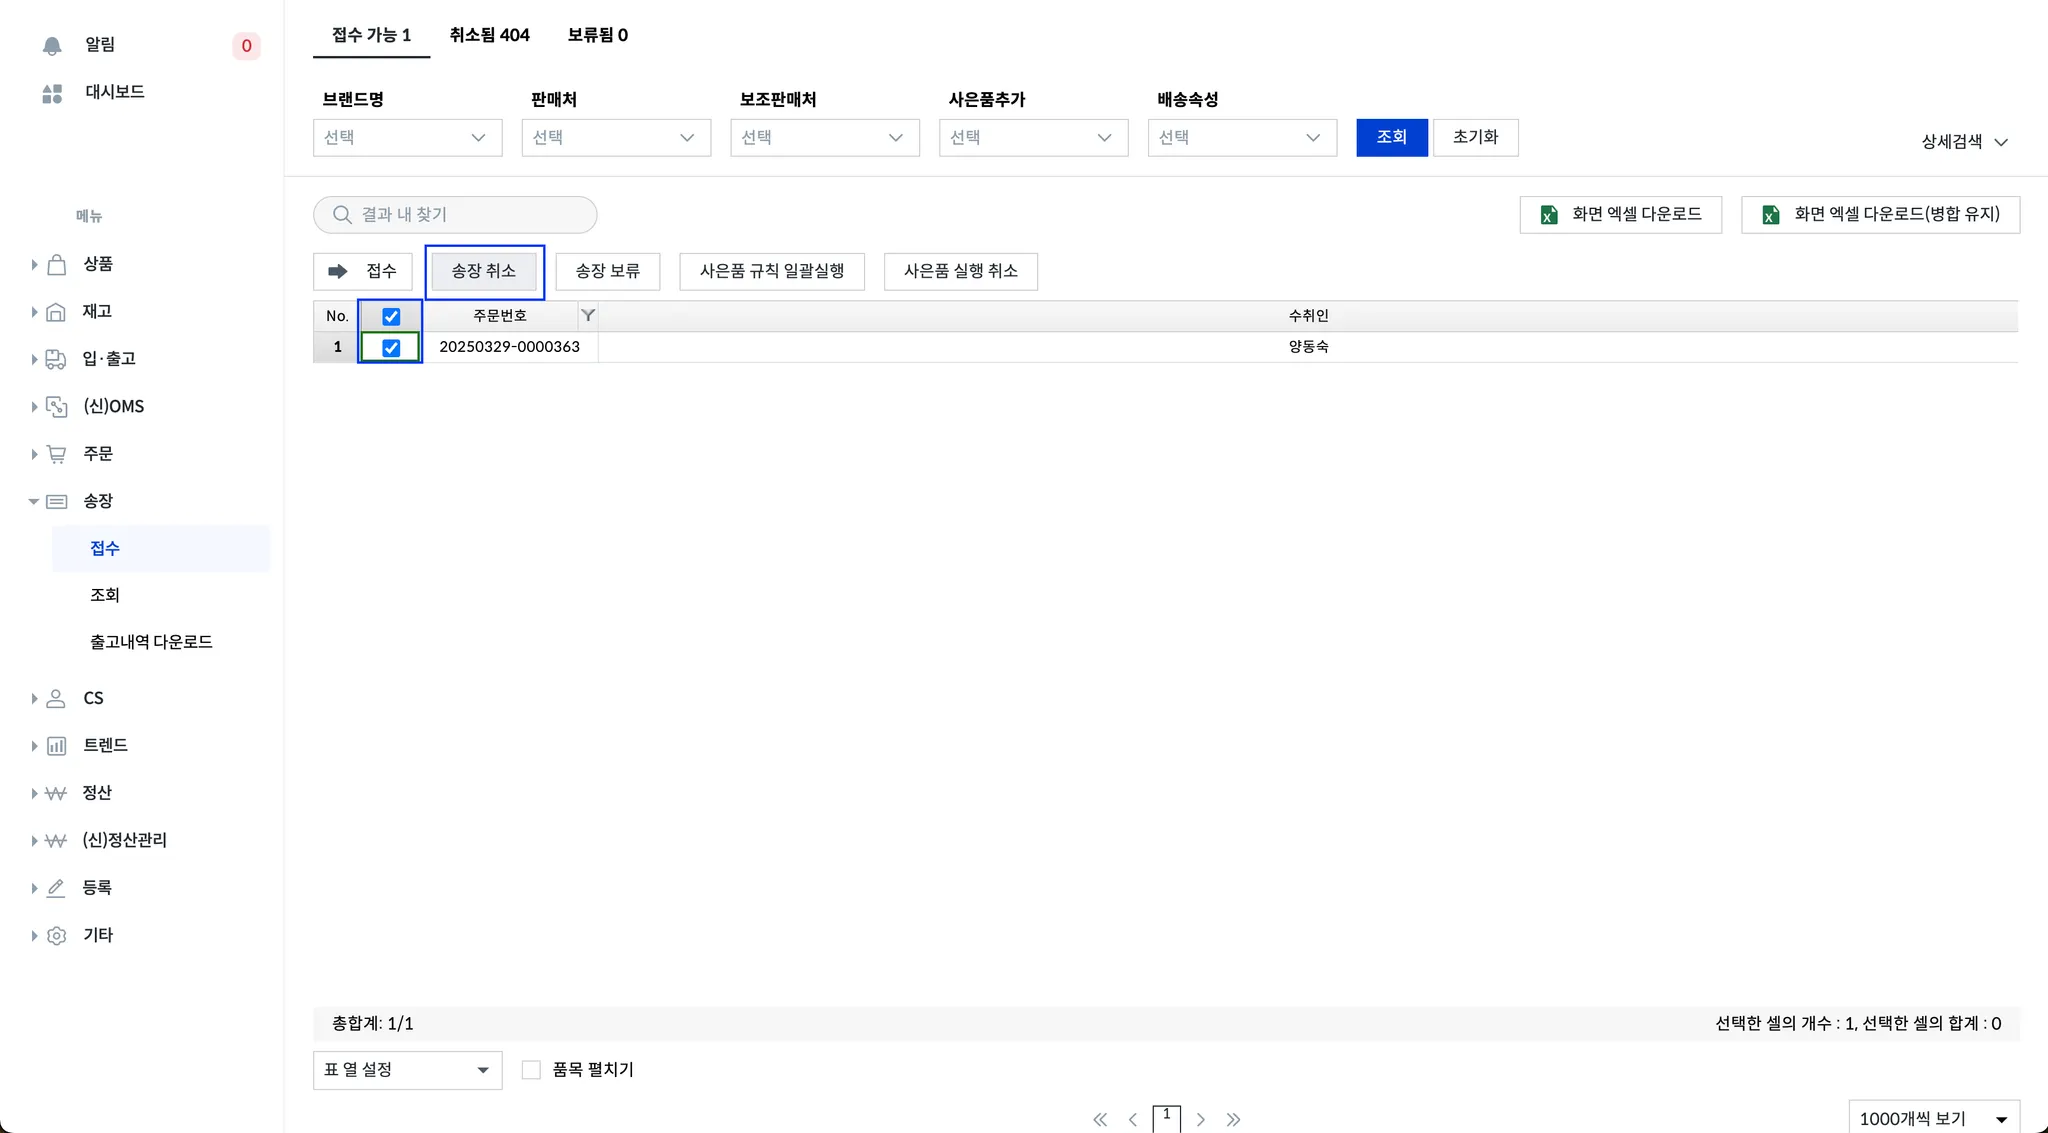The height and width of the screenshot is (1133, 2048).
Task: Uncheck the header select-all checkbox
Action: coord(391,316)
